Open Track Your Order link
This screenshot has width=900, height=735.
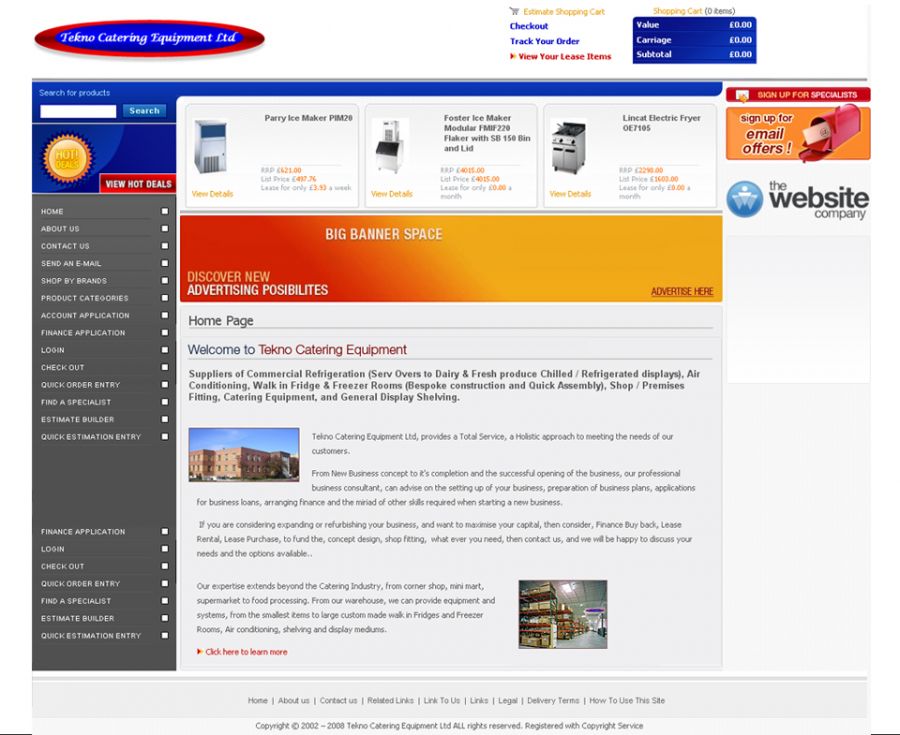tap(545, 41)
